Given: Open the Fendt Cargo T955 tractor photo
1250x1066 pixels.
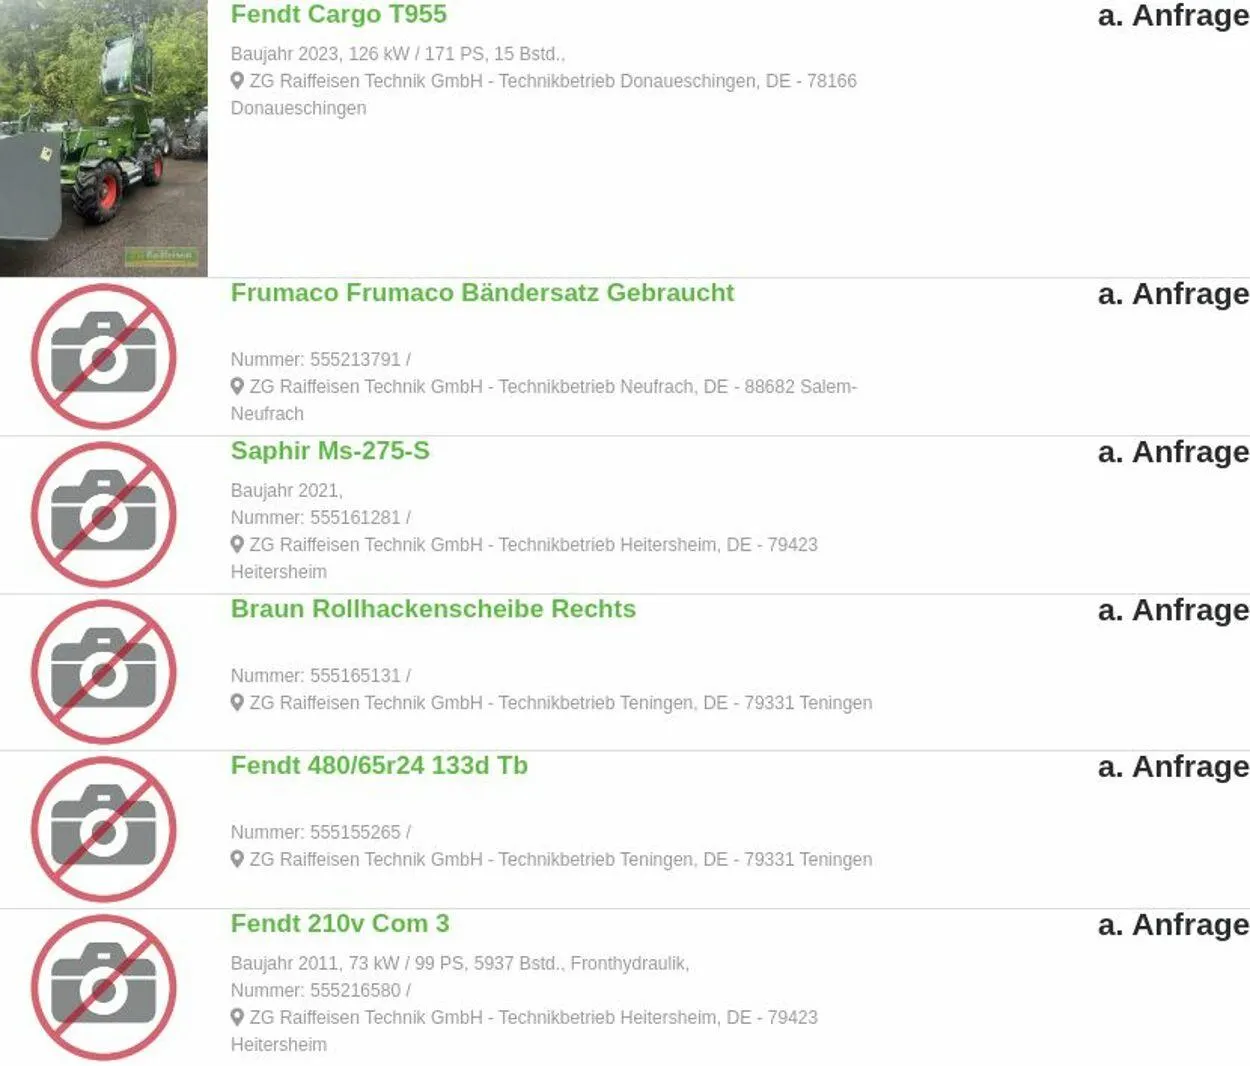Looking at the screenshot, I should [103, 138].
